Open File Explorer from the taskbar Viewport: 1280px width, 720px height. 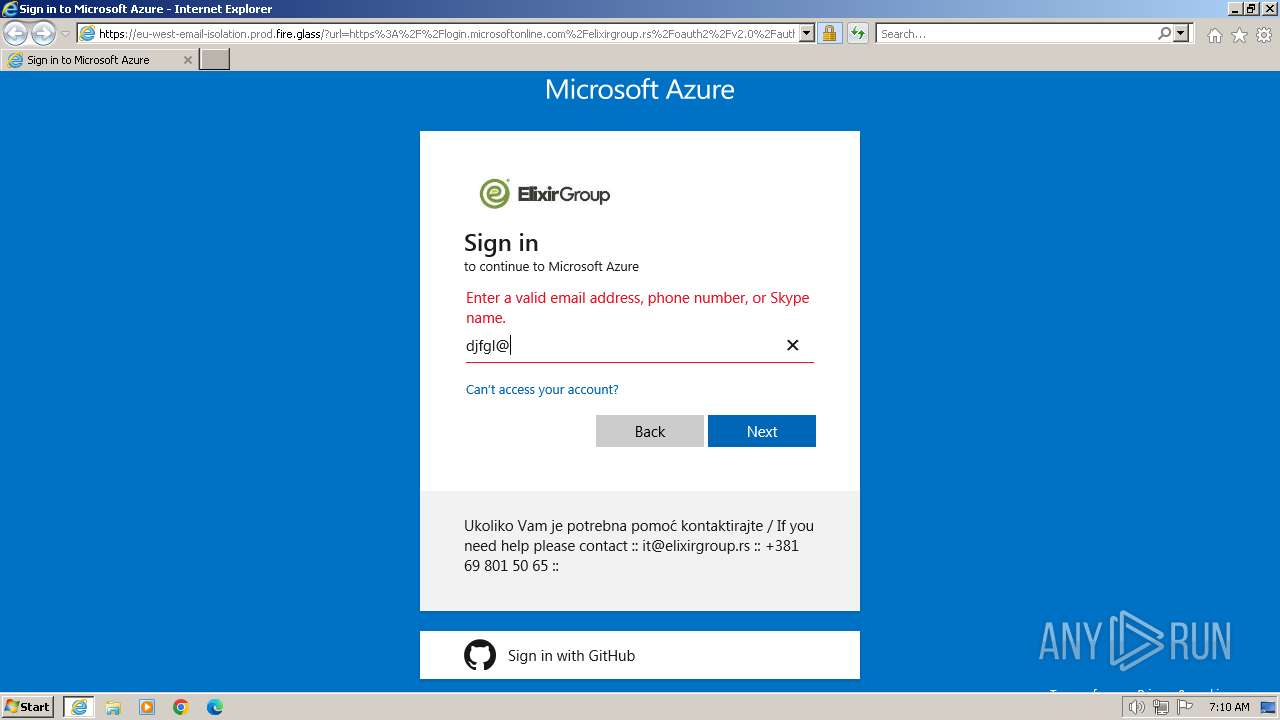click(x=113, y=707)
